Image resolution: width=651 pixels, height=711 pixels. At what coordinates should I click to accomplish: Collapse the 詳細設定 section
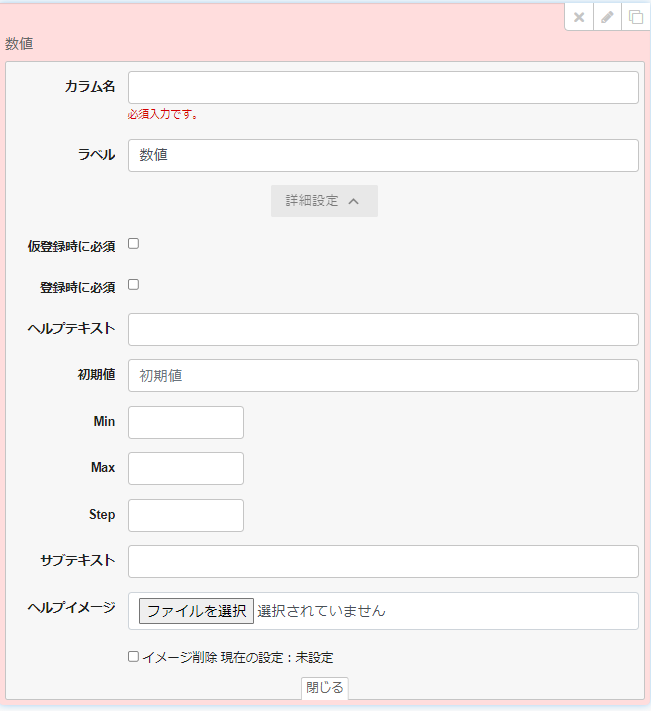324,201
